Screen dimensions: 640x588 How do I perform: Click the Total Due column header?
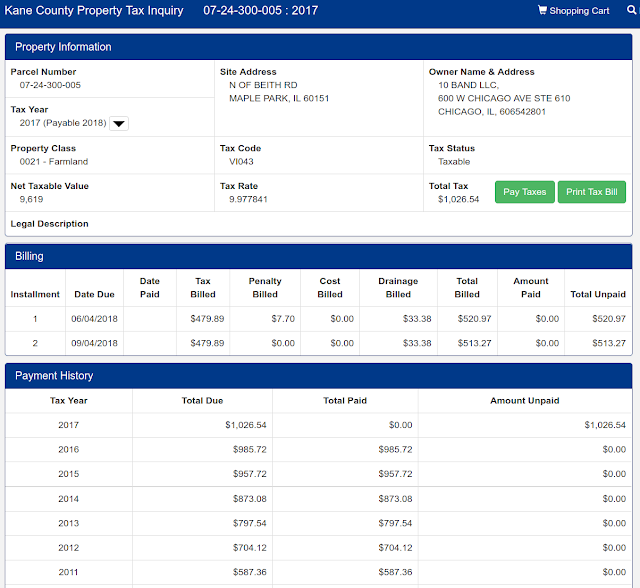coord(202,401)
